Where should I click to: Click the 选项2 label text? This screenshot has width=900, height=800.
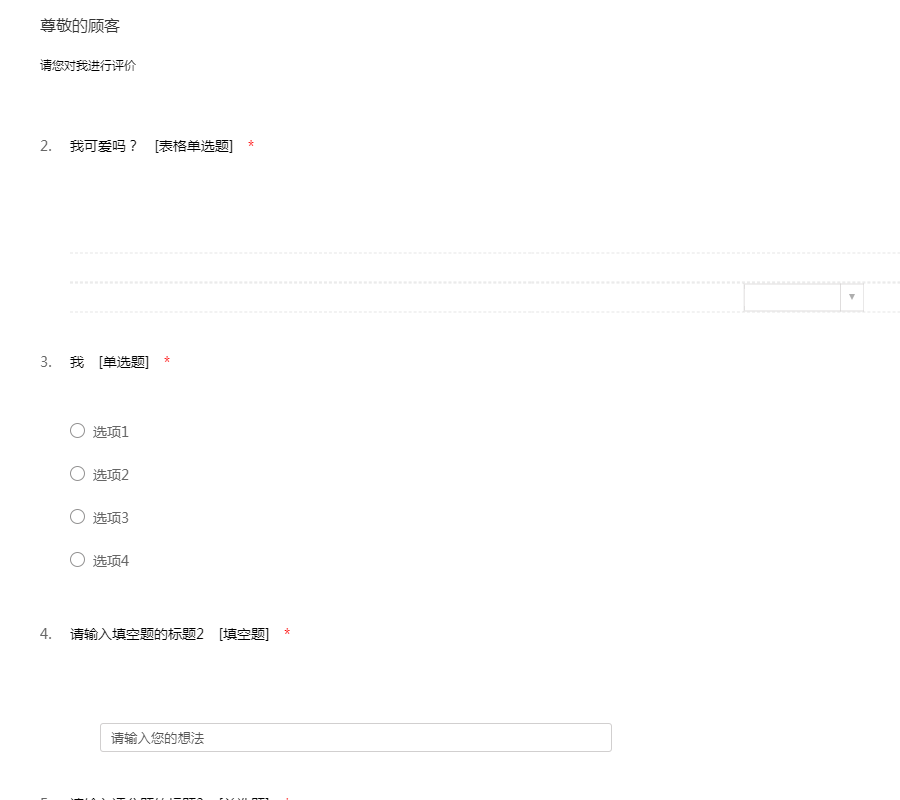click(x=111, y=475)
